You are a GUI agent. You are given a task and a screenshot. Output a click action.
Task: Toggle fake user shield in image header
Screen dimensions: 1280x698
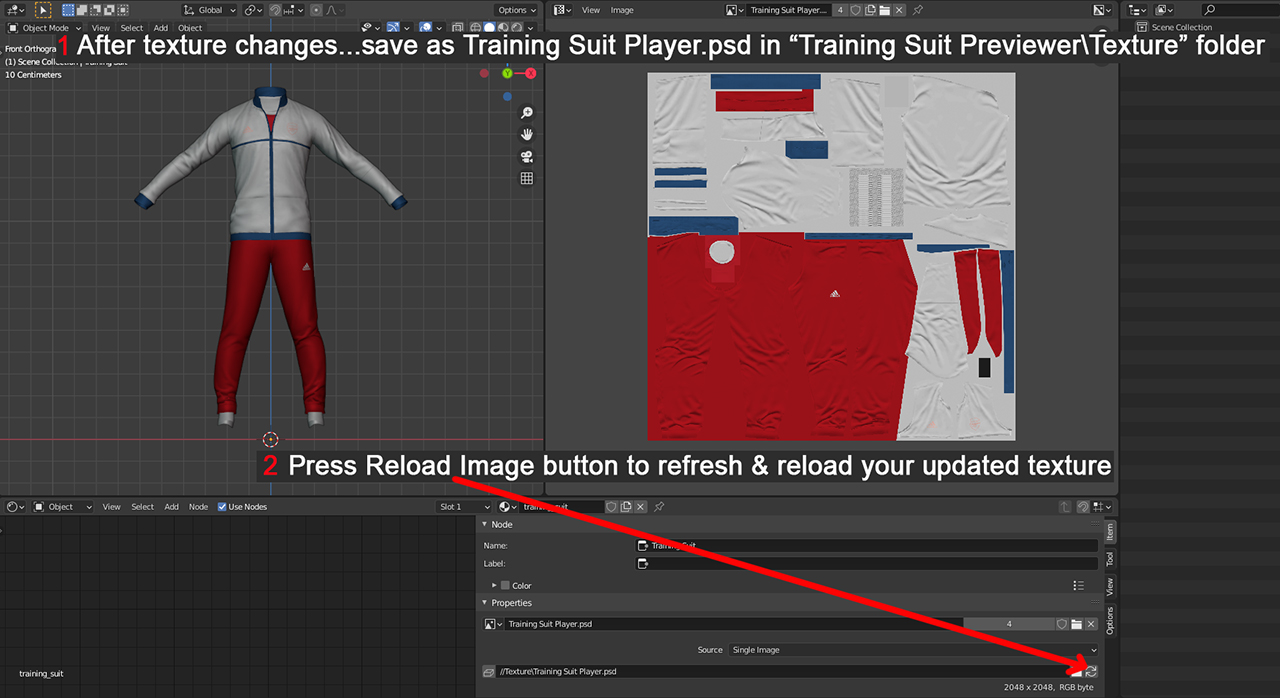855,10
